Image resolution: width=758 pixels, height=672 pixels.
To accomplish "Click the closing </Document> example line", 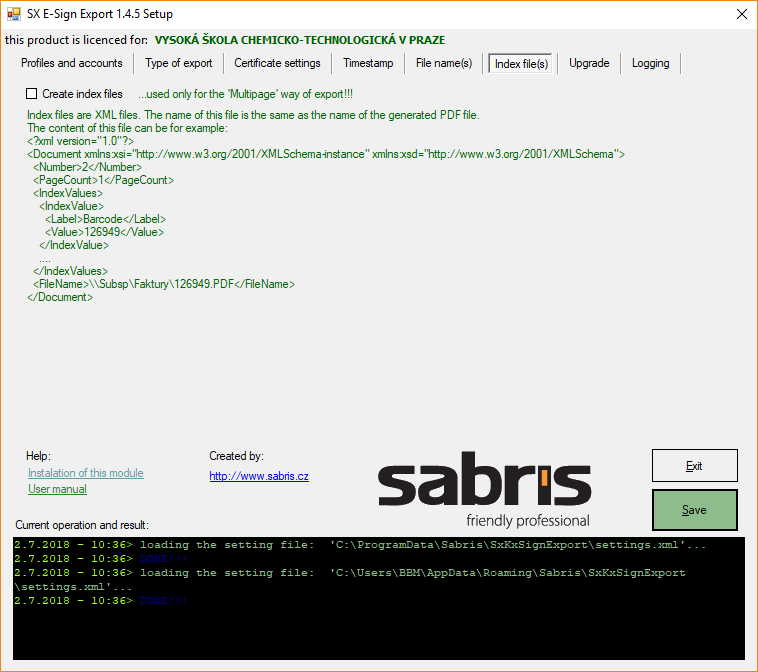I will coord(60,297).
